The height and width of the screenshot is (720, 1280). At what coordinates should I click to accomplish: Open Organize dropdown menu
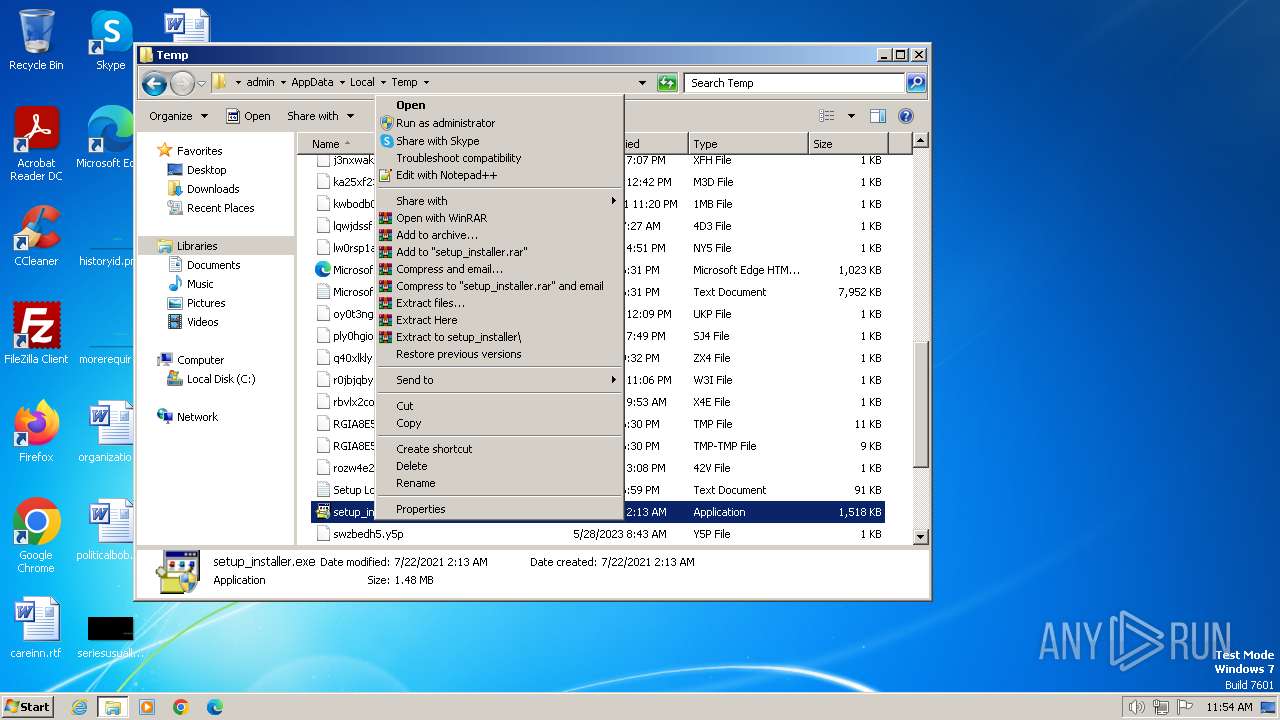[178, 116]
